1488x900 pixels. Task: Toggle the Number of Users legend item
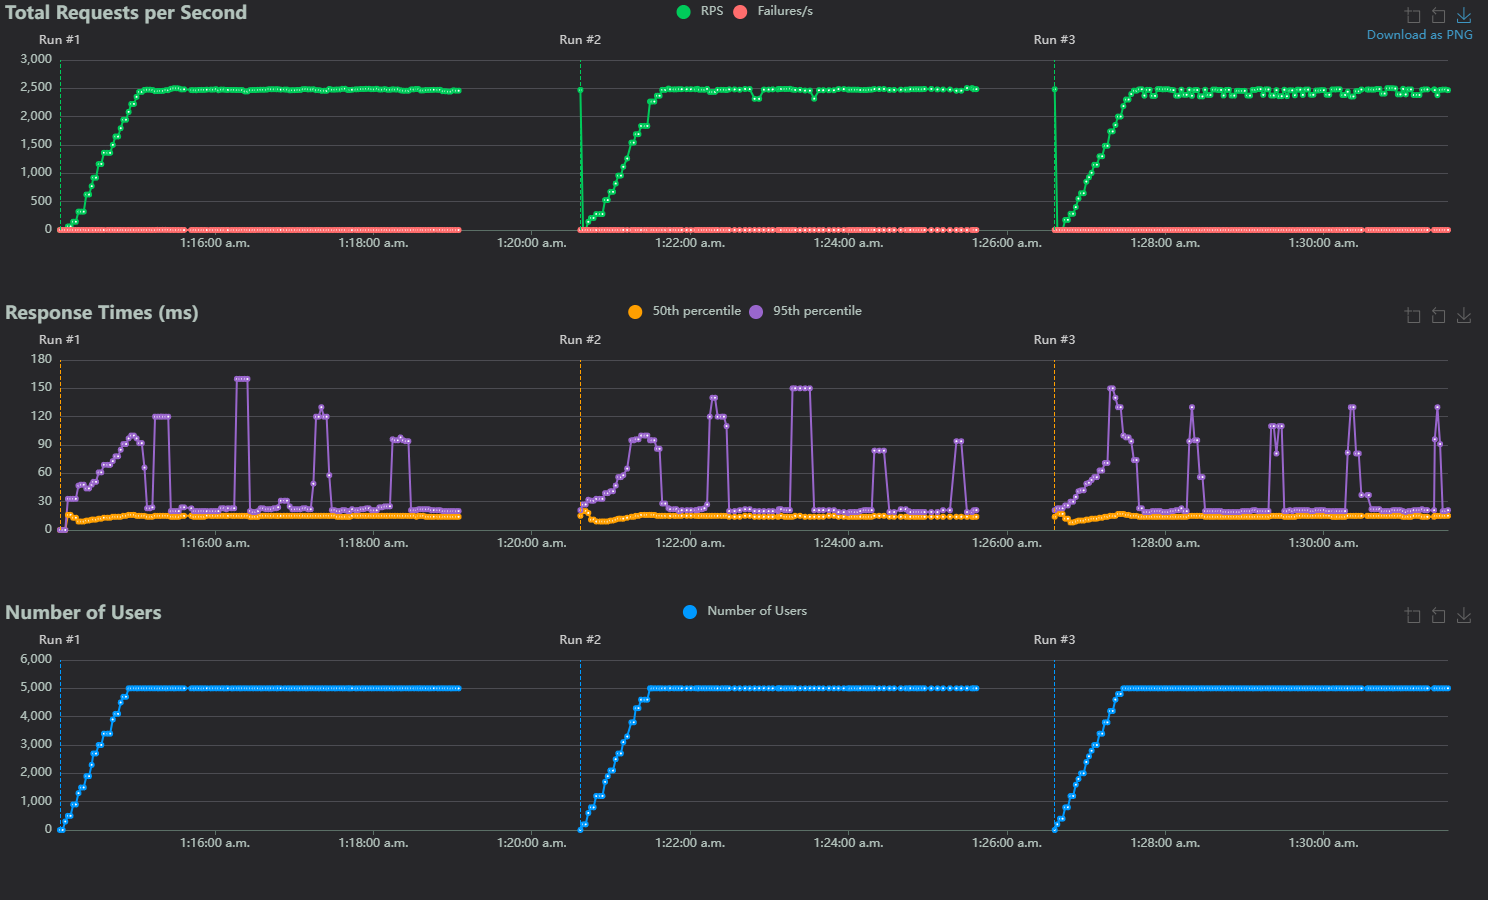point(745,611)
